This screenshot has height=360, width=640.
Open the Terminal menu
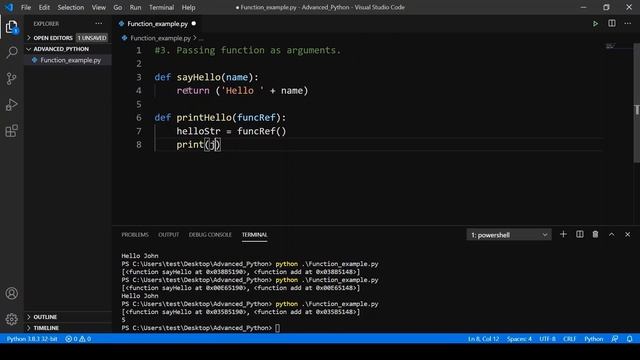coord(161,7)
